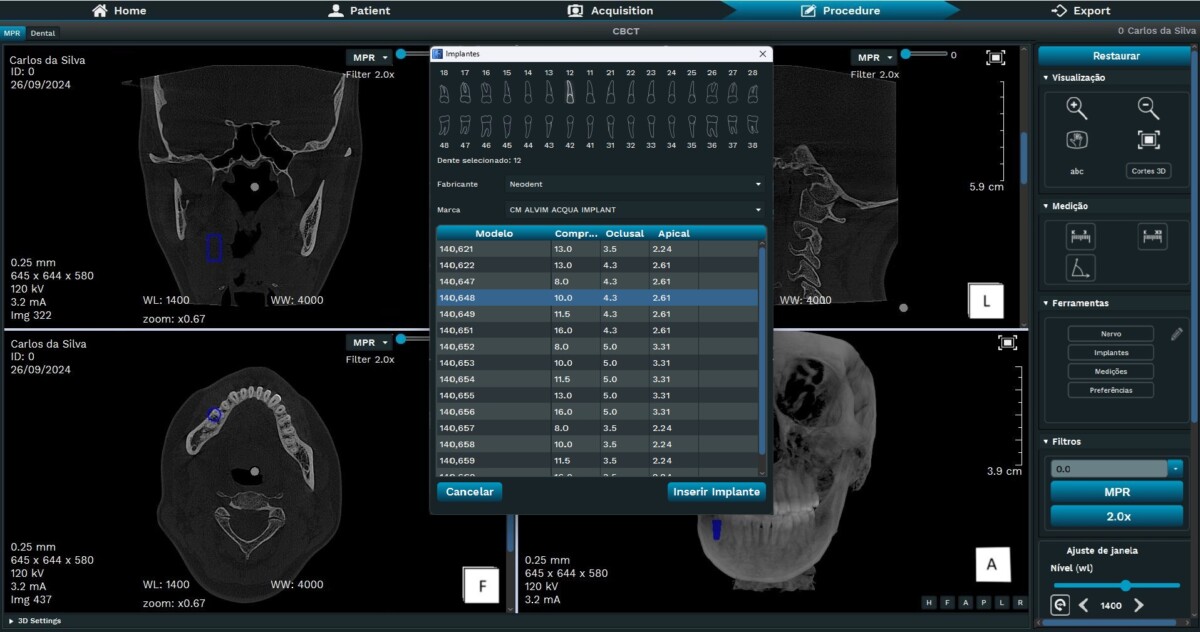The width and height of the screenshot is (1200, 632).
Task: Click the Inserir Implante button
Action: (x=717, y=491)
